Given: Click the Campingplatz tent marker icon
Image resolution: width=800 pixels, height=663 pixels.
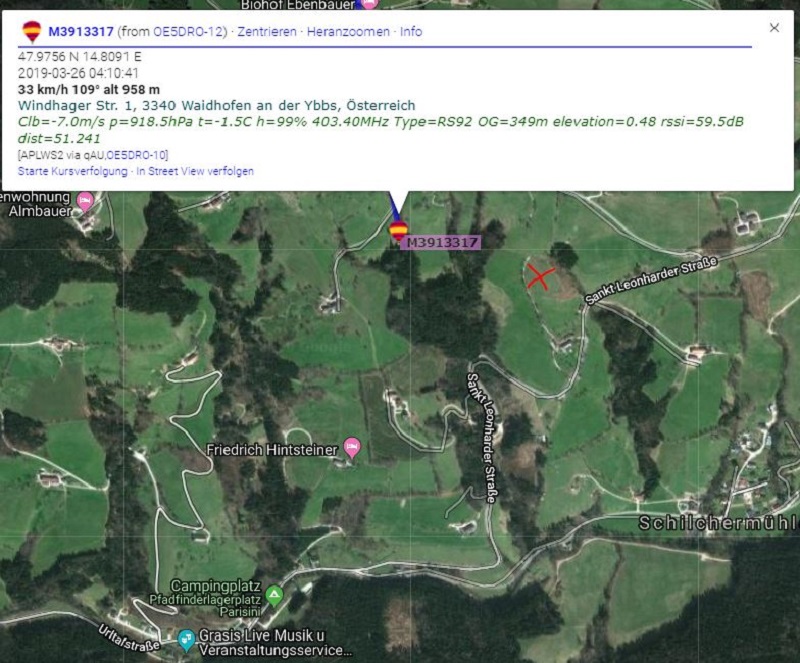Looking at the screenshot, I should (x=274, y=596).
